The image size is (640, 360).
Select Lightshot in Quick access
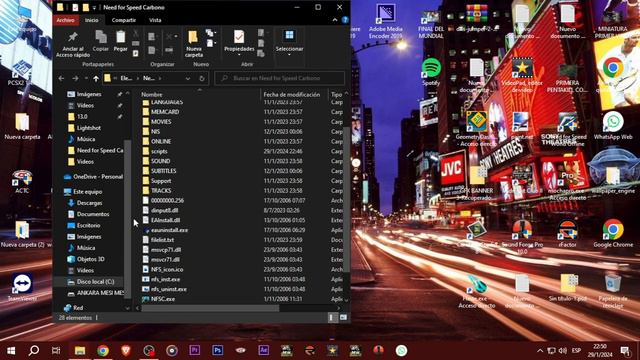pyautogui.click(x=89, y=128)
